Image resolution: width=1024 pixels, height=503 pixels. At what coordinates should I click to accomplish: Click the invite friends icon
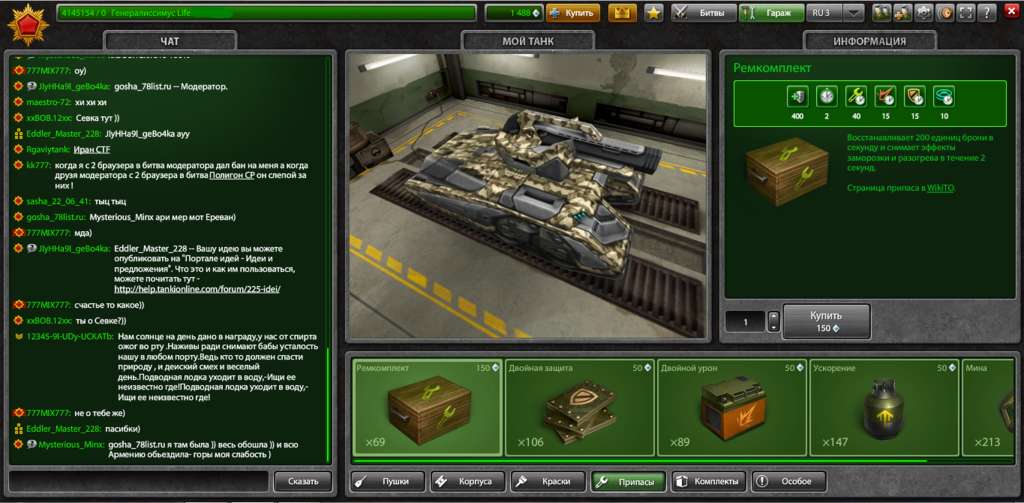click(903, 12)
